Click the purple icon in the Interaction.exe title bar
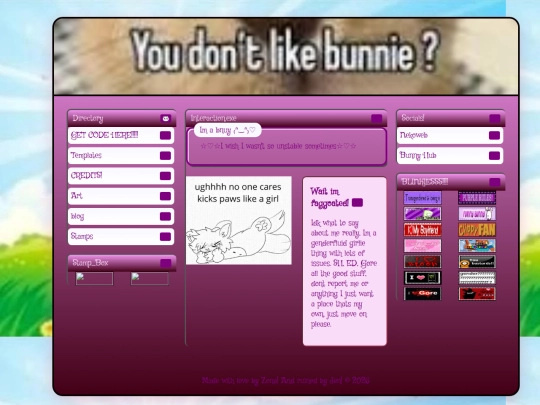This screenshot has height=405, width=540. pos(376,118)
